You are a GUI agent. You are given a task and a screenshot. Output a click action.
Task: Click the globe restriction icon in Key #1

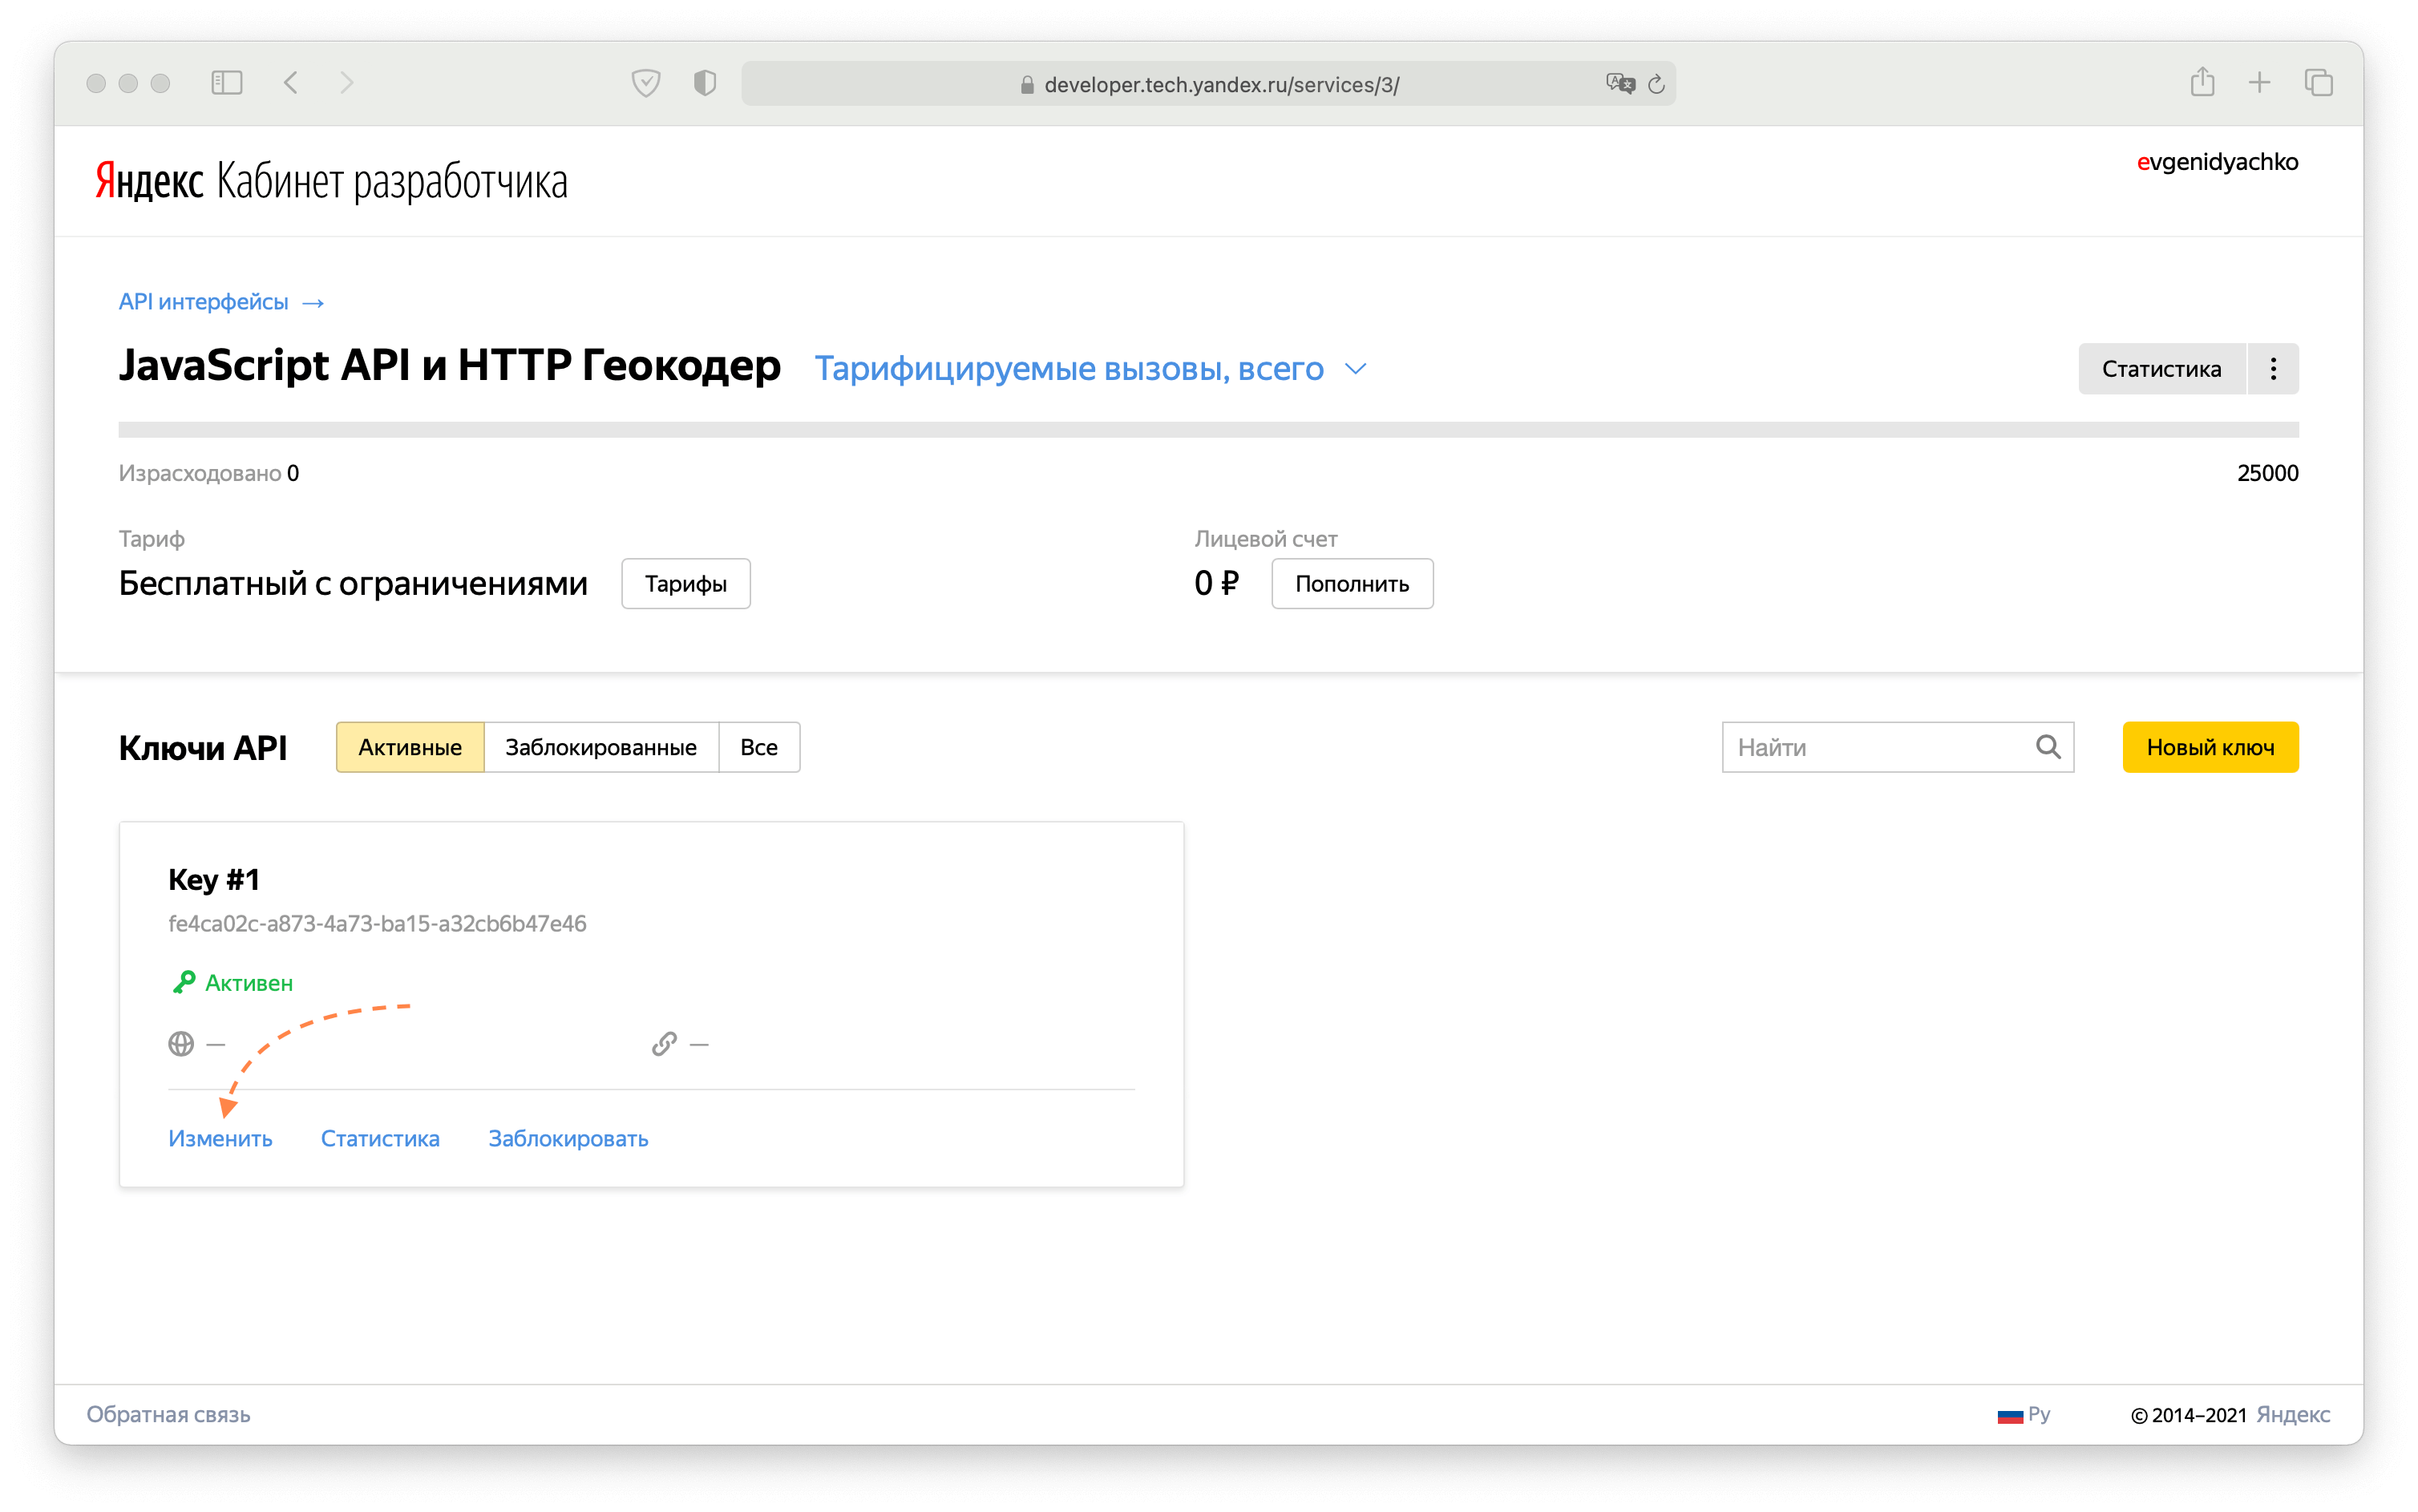click(x=181, y=1044)
